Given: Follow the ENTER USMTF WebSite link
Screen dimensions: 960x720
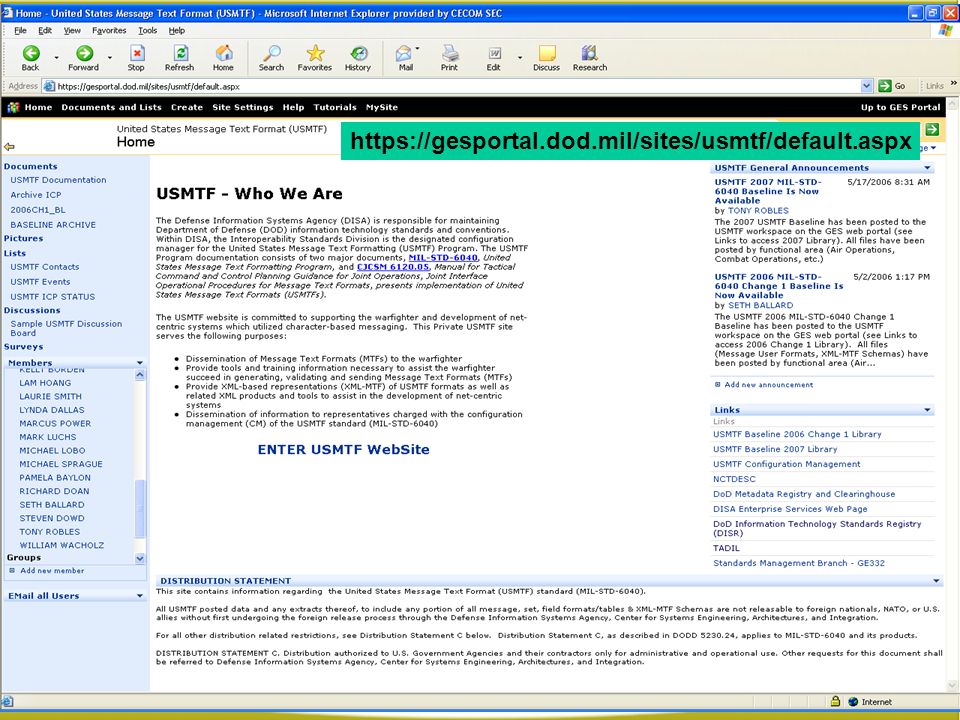Looking at the screenshot, I should tap(343, 449).
